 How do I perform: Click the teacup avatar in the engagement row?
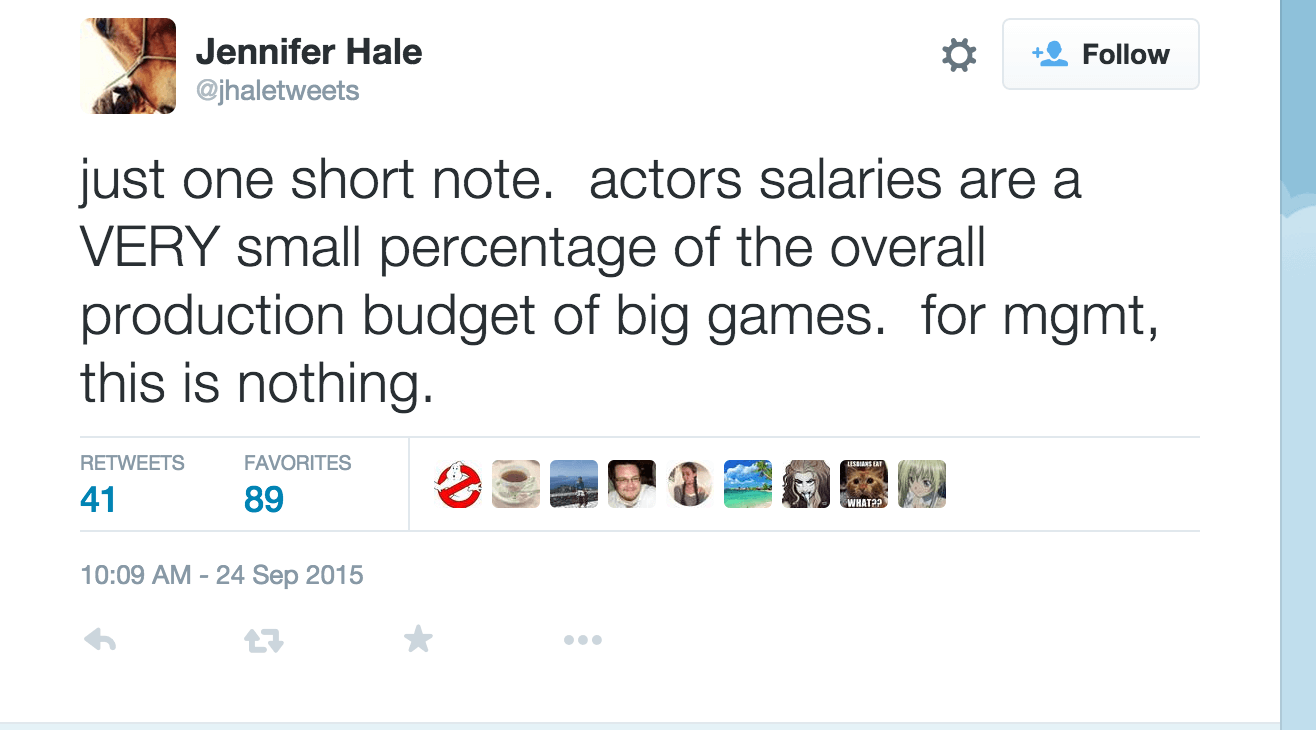point(516,484)
